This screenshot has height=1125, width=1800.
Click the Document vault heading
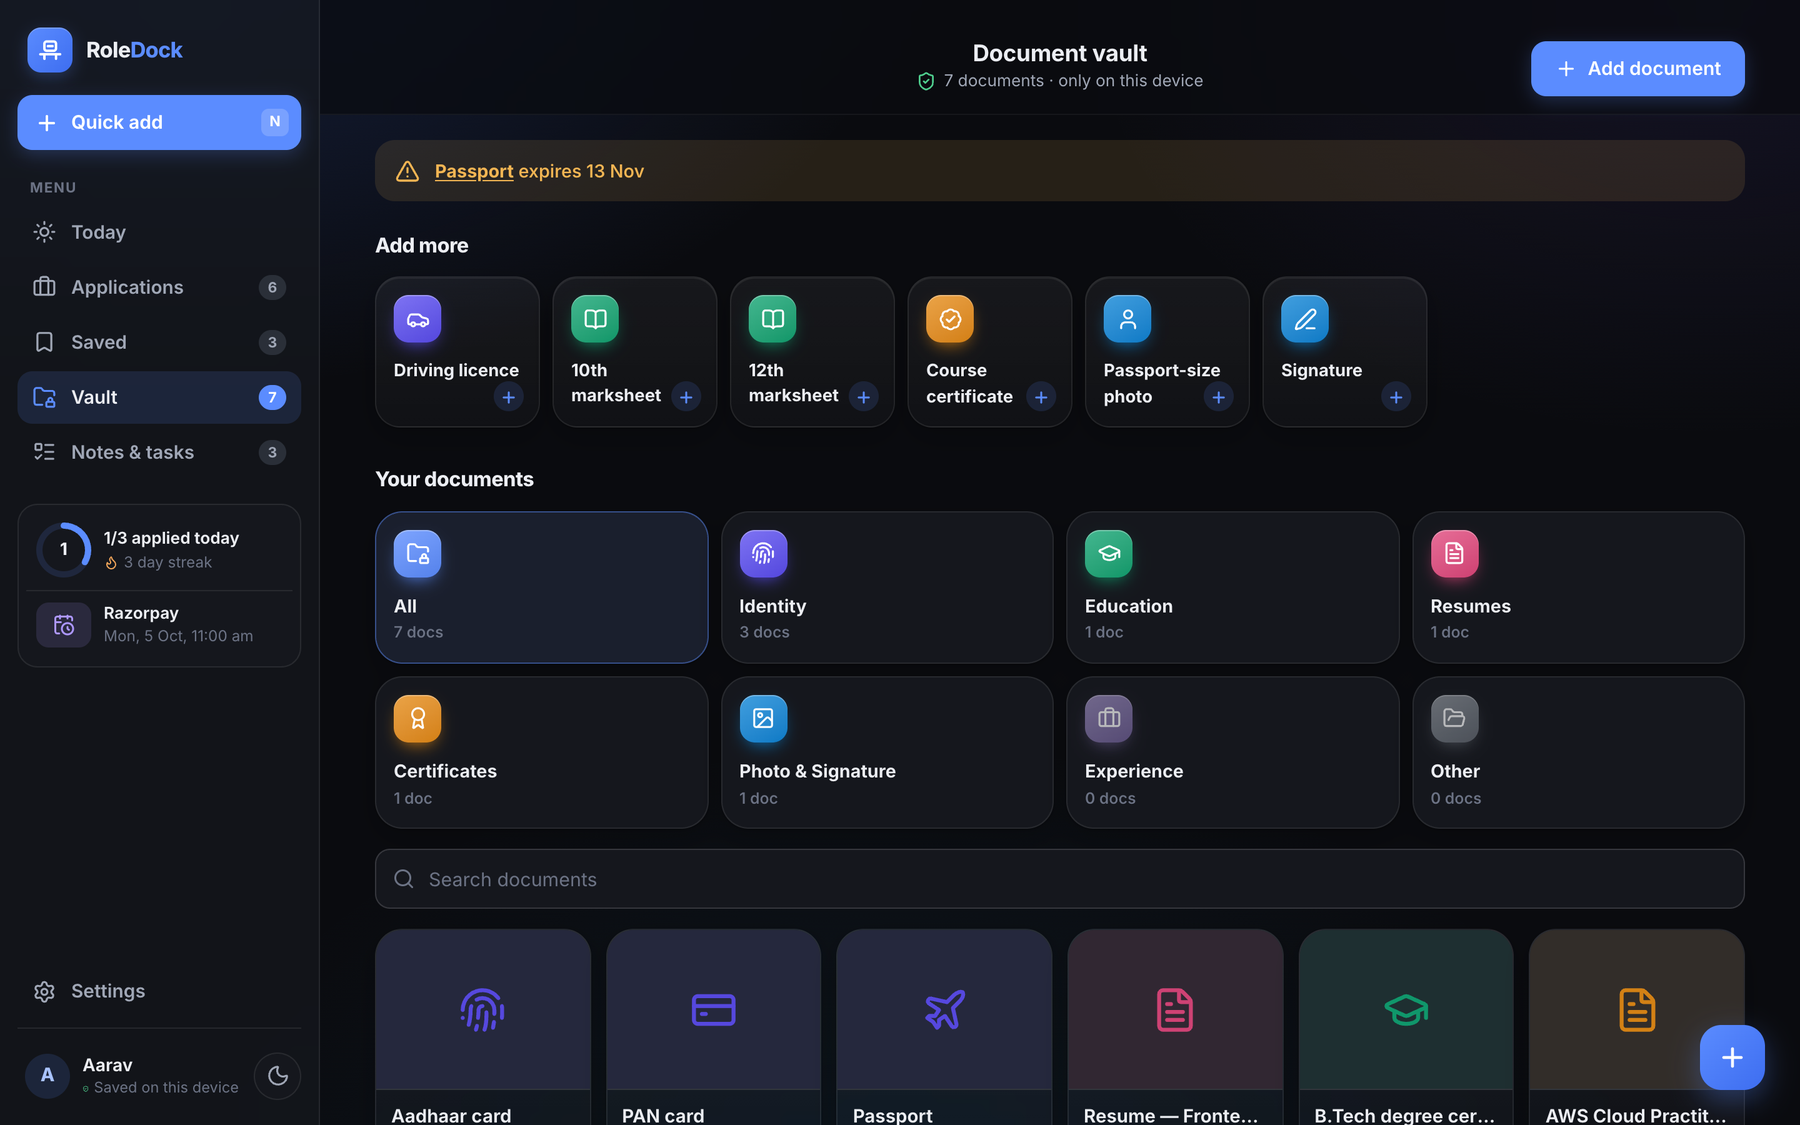coord(1060,53)
